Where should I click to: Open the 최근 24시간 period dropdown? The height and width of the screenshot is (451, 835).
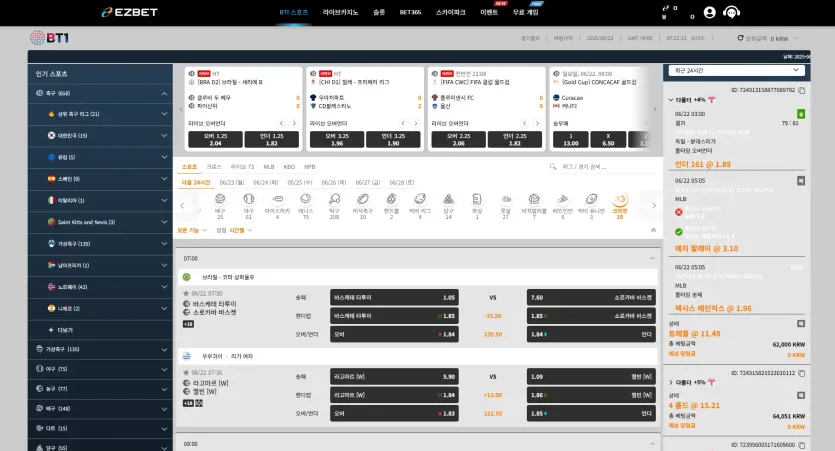(x=736, y=70)
